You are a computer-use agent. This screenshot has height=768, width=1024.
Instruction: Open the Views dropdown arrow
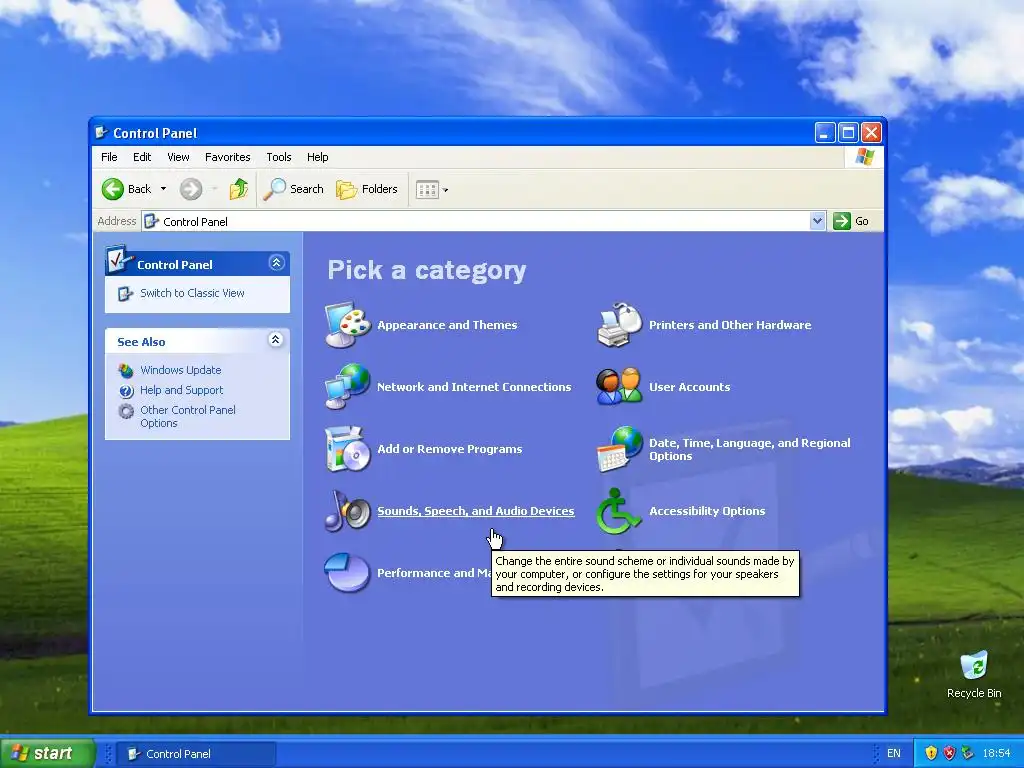click(445, 190)
